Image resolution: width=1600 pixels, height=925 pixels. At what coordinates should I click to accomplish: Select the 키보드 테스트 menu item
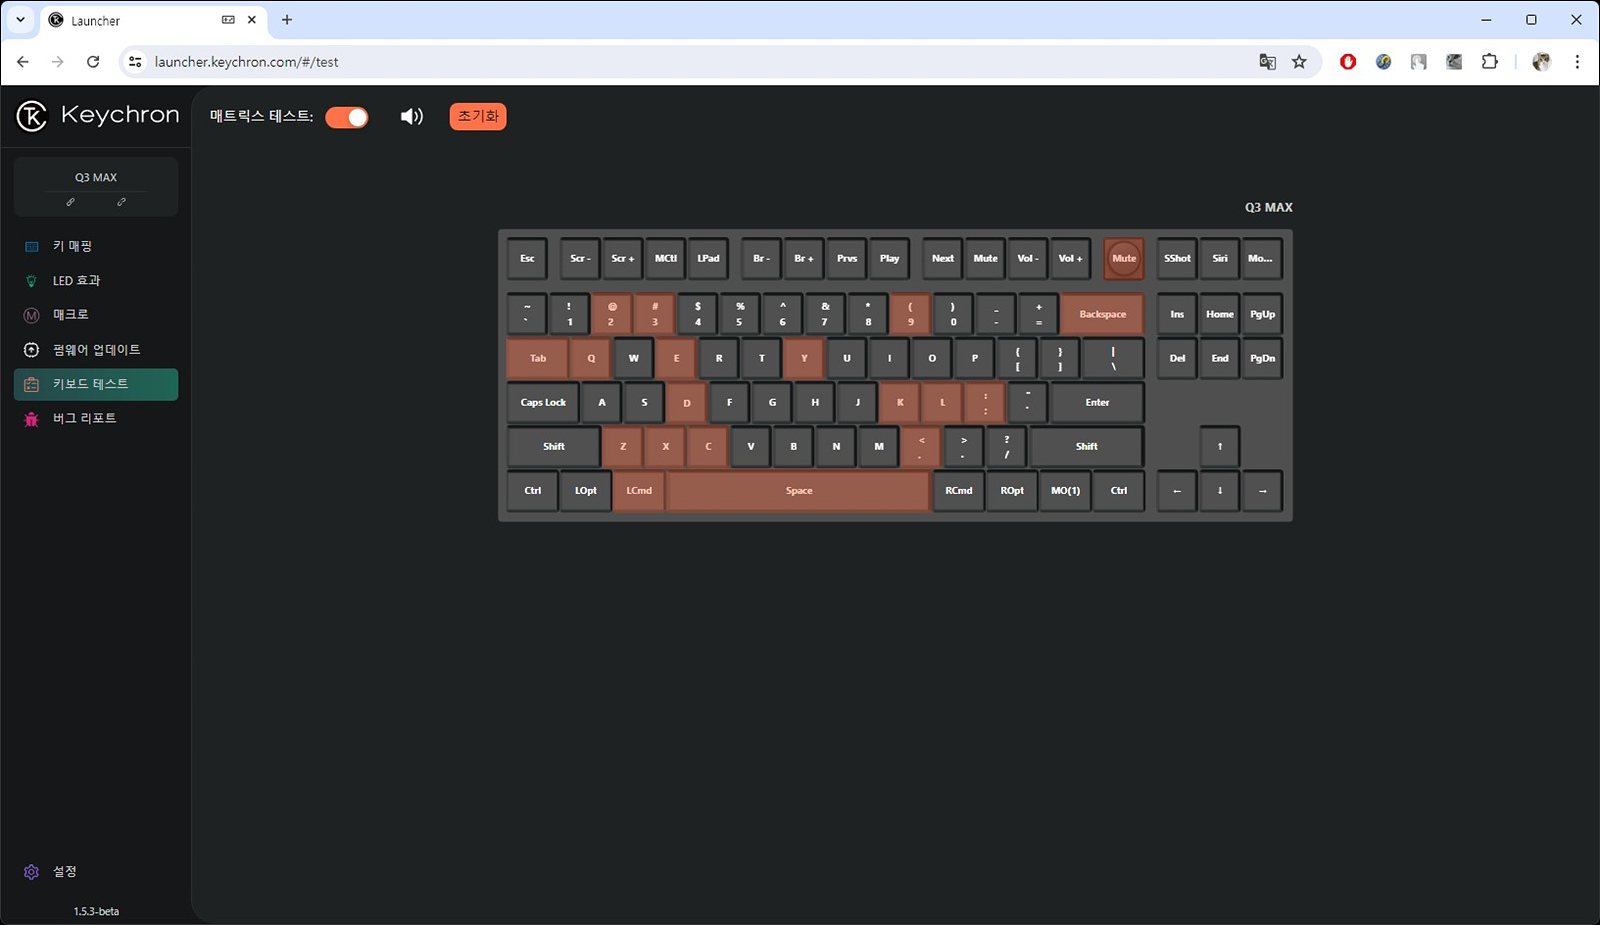click(96, 384)
